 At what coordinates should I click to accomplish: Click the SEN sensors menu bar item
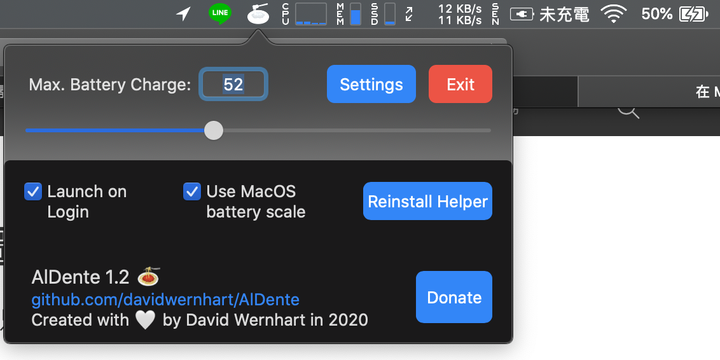point(495,14)
